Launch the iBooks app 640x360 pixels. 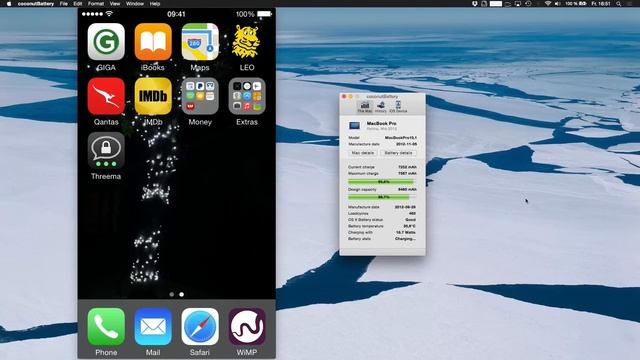point(153,42)
